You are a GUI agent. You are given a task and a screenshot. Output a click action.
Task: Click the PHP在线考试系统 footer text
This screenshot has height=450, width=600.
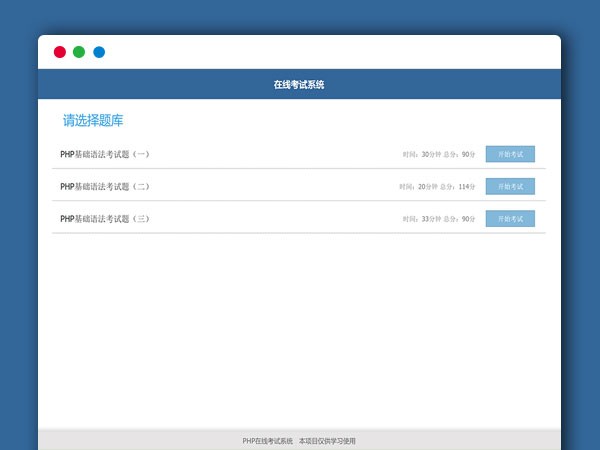click(x=267, y=441)
